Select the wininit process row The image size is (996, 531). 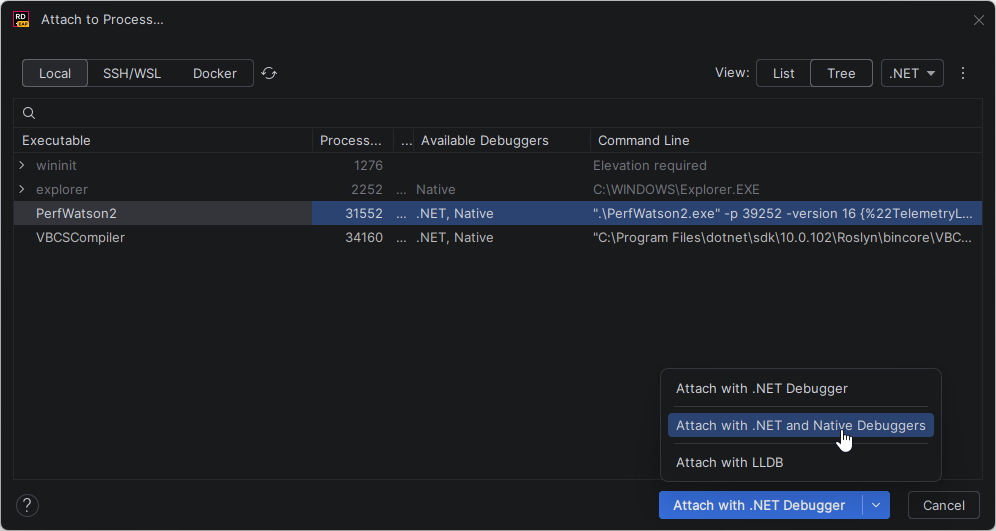498,165
